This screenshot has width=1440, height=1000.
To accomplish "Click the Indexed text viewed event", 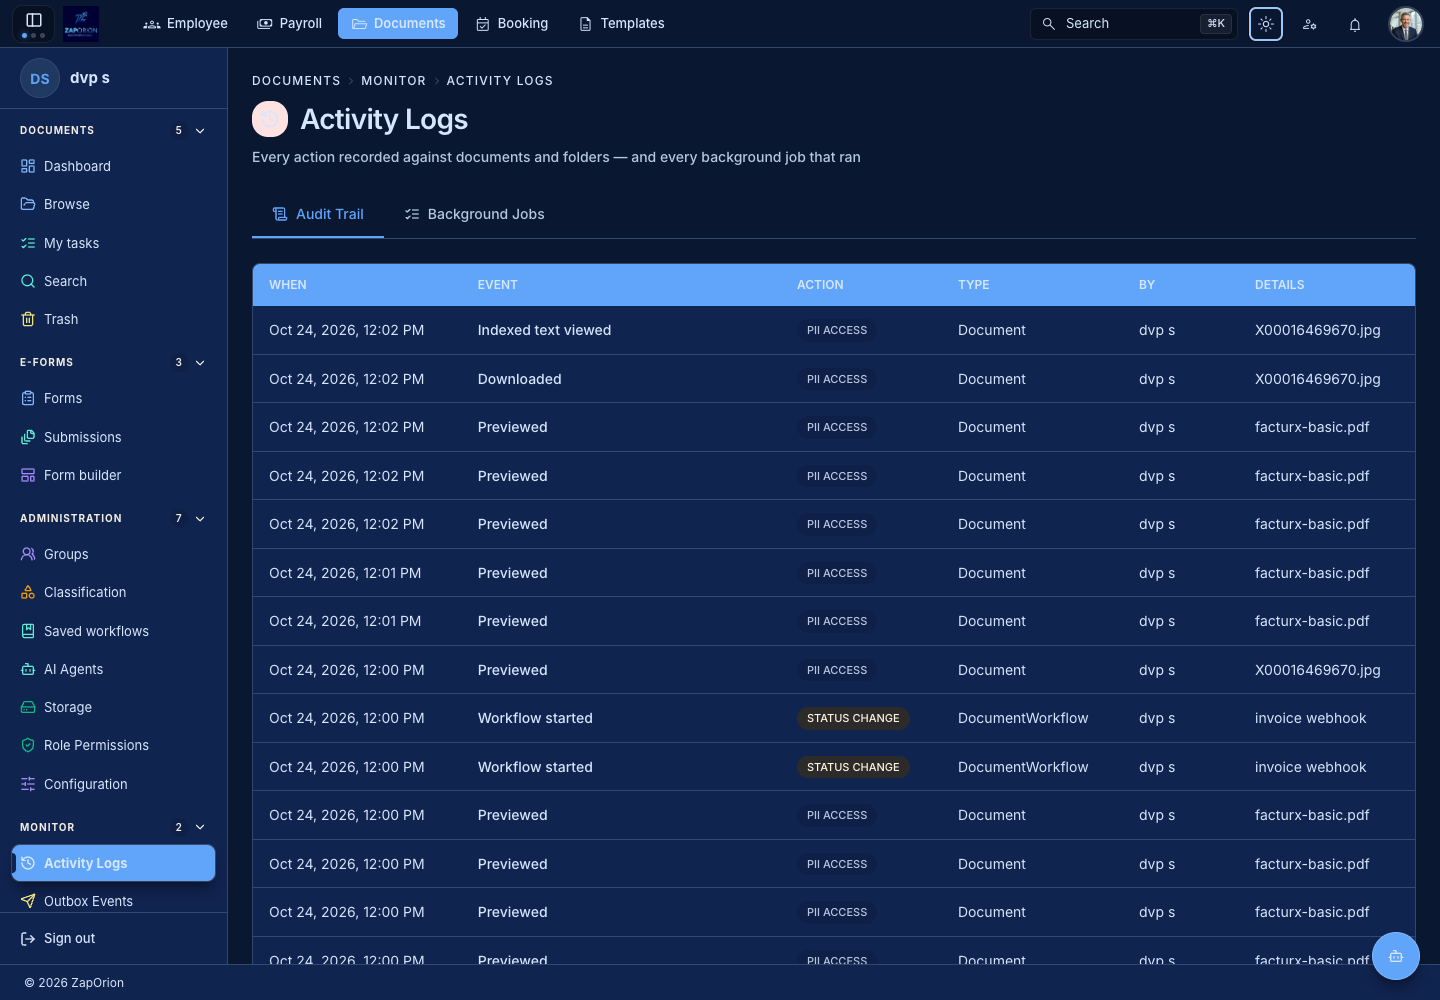I will coord(544,330).
